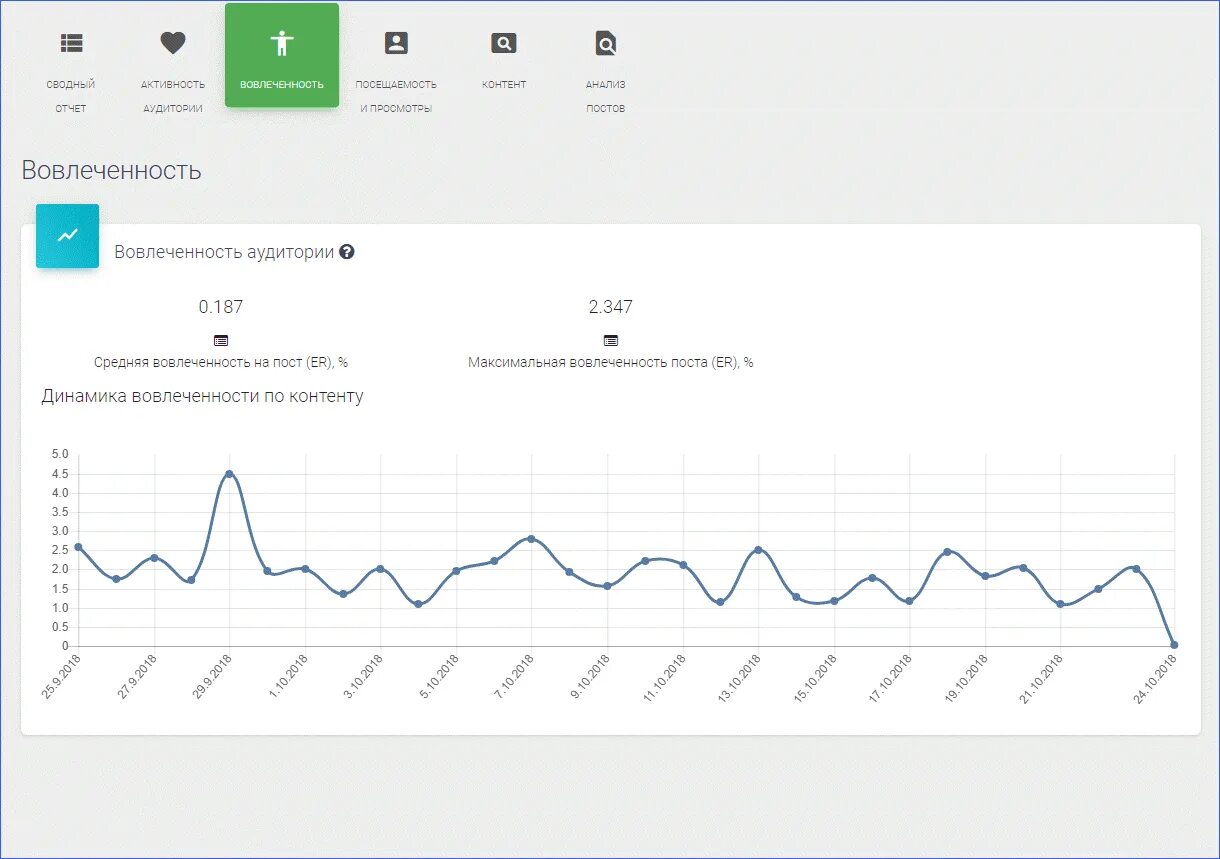Viewport: 1220px width, 859px height.
Task: Click the last data point at 24.10.2018
Action: pos(1174,645)
